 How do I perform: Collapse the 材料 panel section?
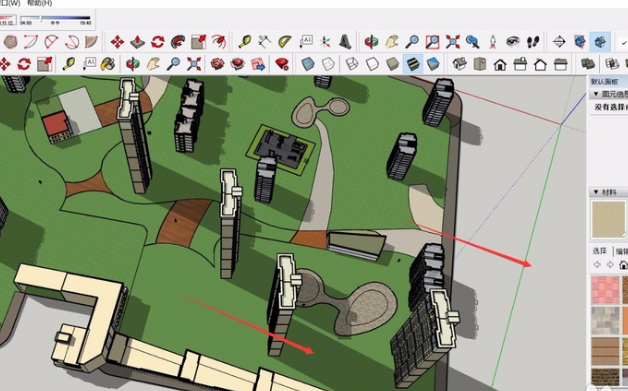tap(596, 192)
